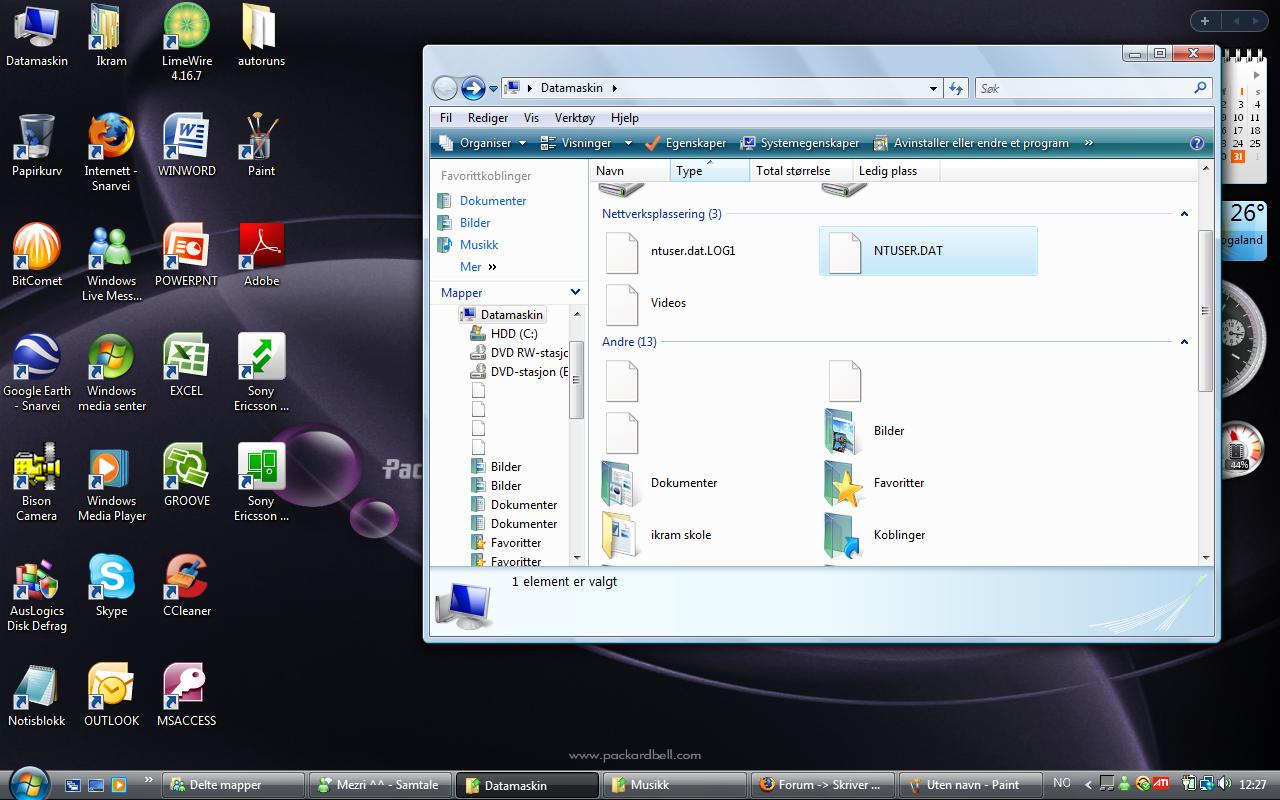Open the WINWORD desktop shortcut
This screenshot has height=800, width=1280.
click(x=186, y=146)
